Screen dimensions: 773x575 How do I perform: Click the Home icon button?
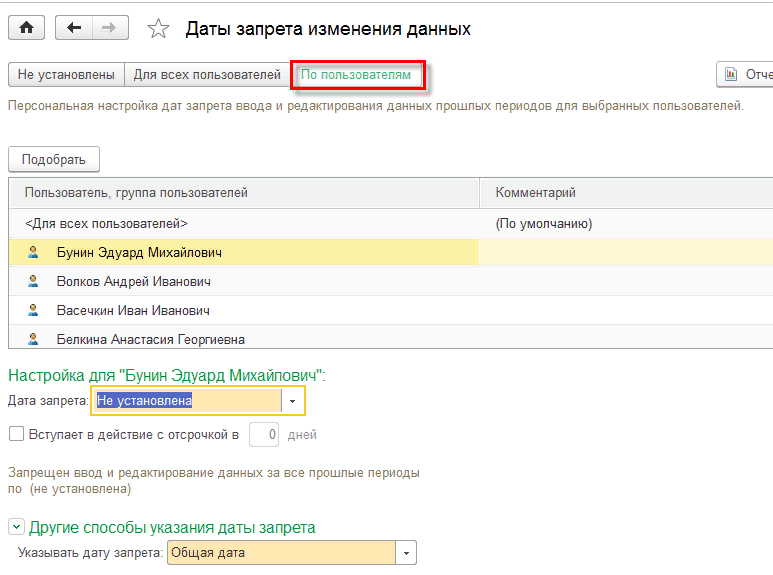pos(27,28)
